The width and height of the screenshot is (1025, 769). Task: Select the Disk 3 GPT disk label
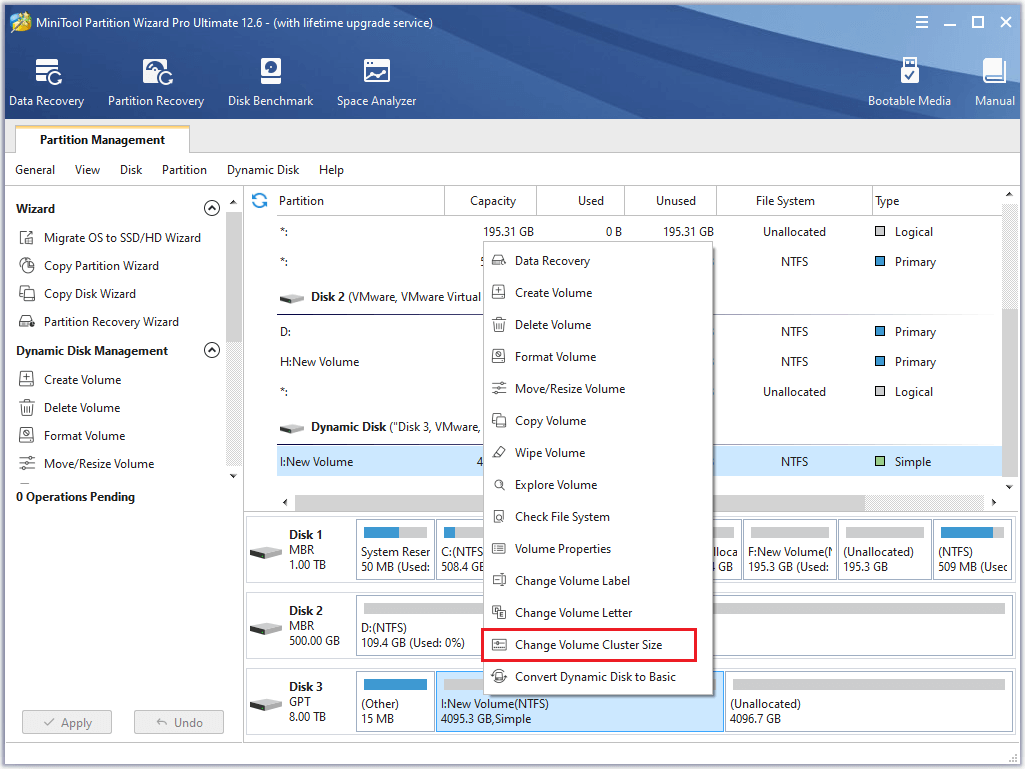click(301, 702)
